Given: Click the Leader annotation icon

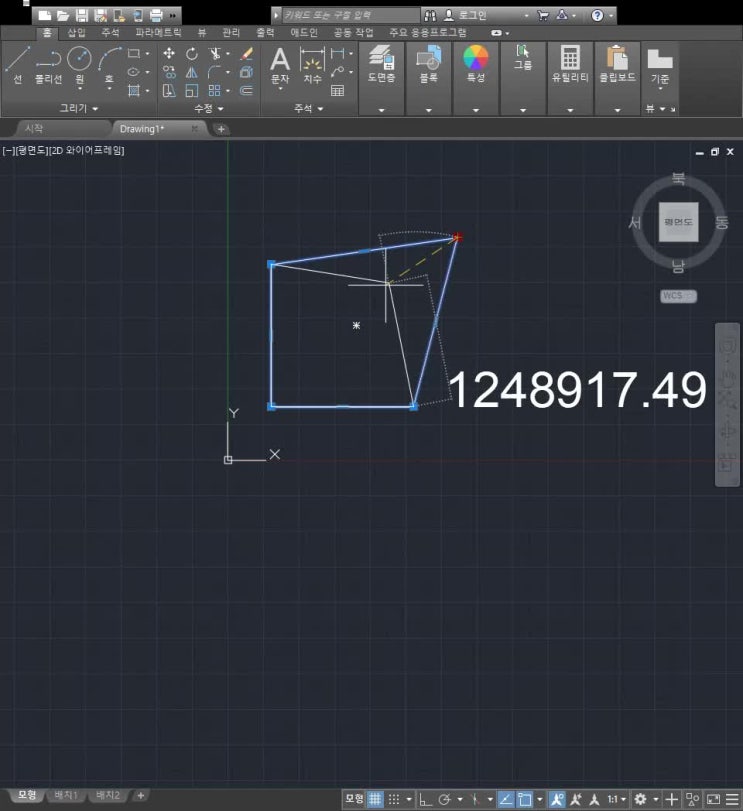Looking at the screenshot, I should coord(337,72).
